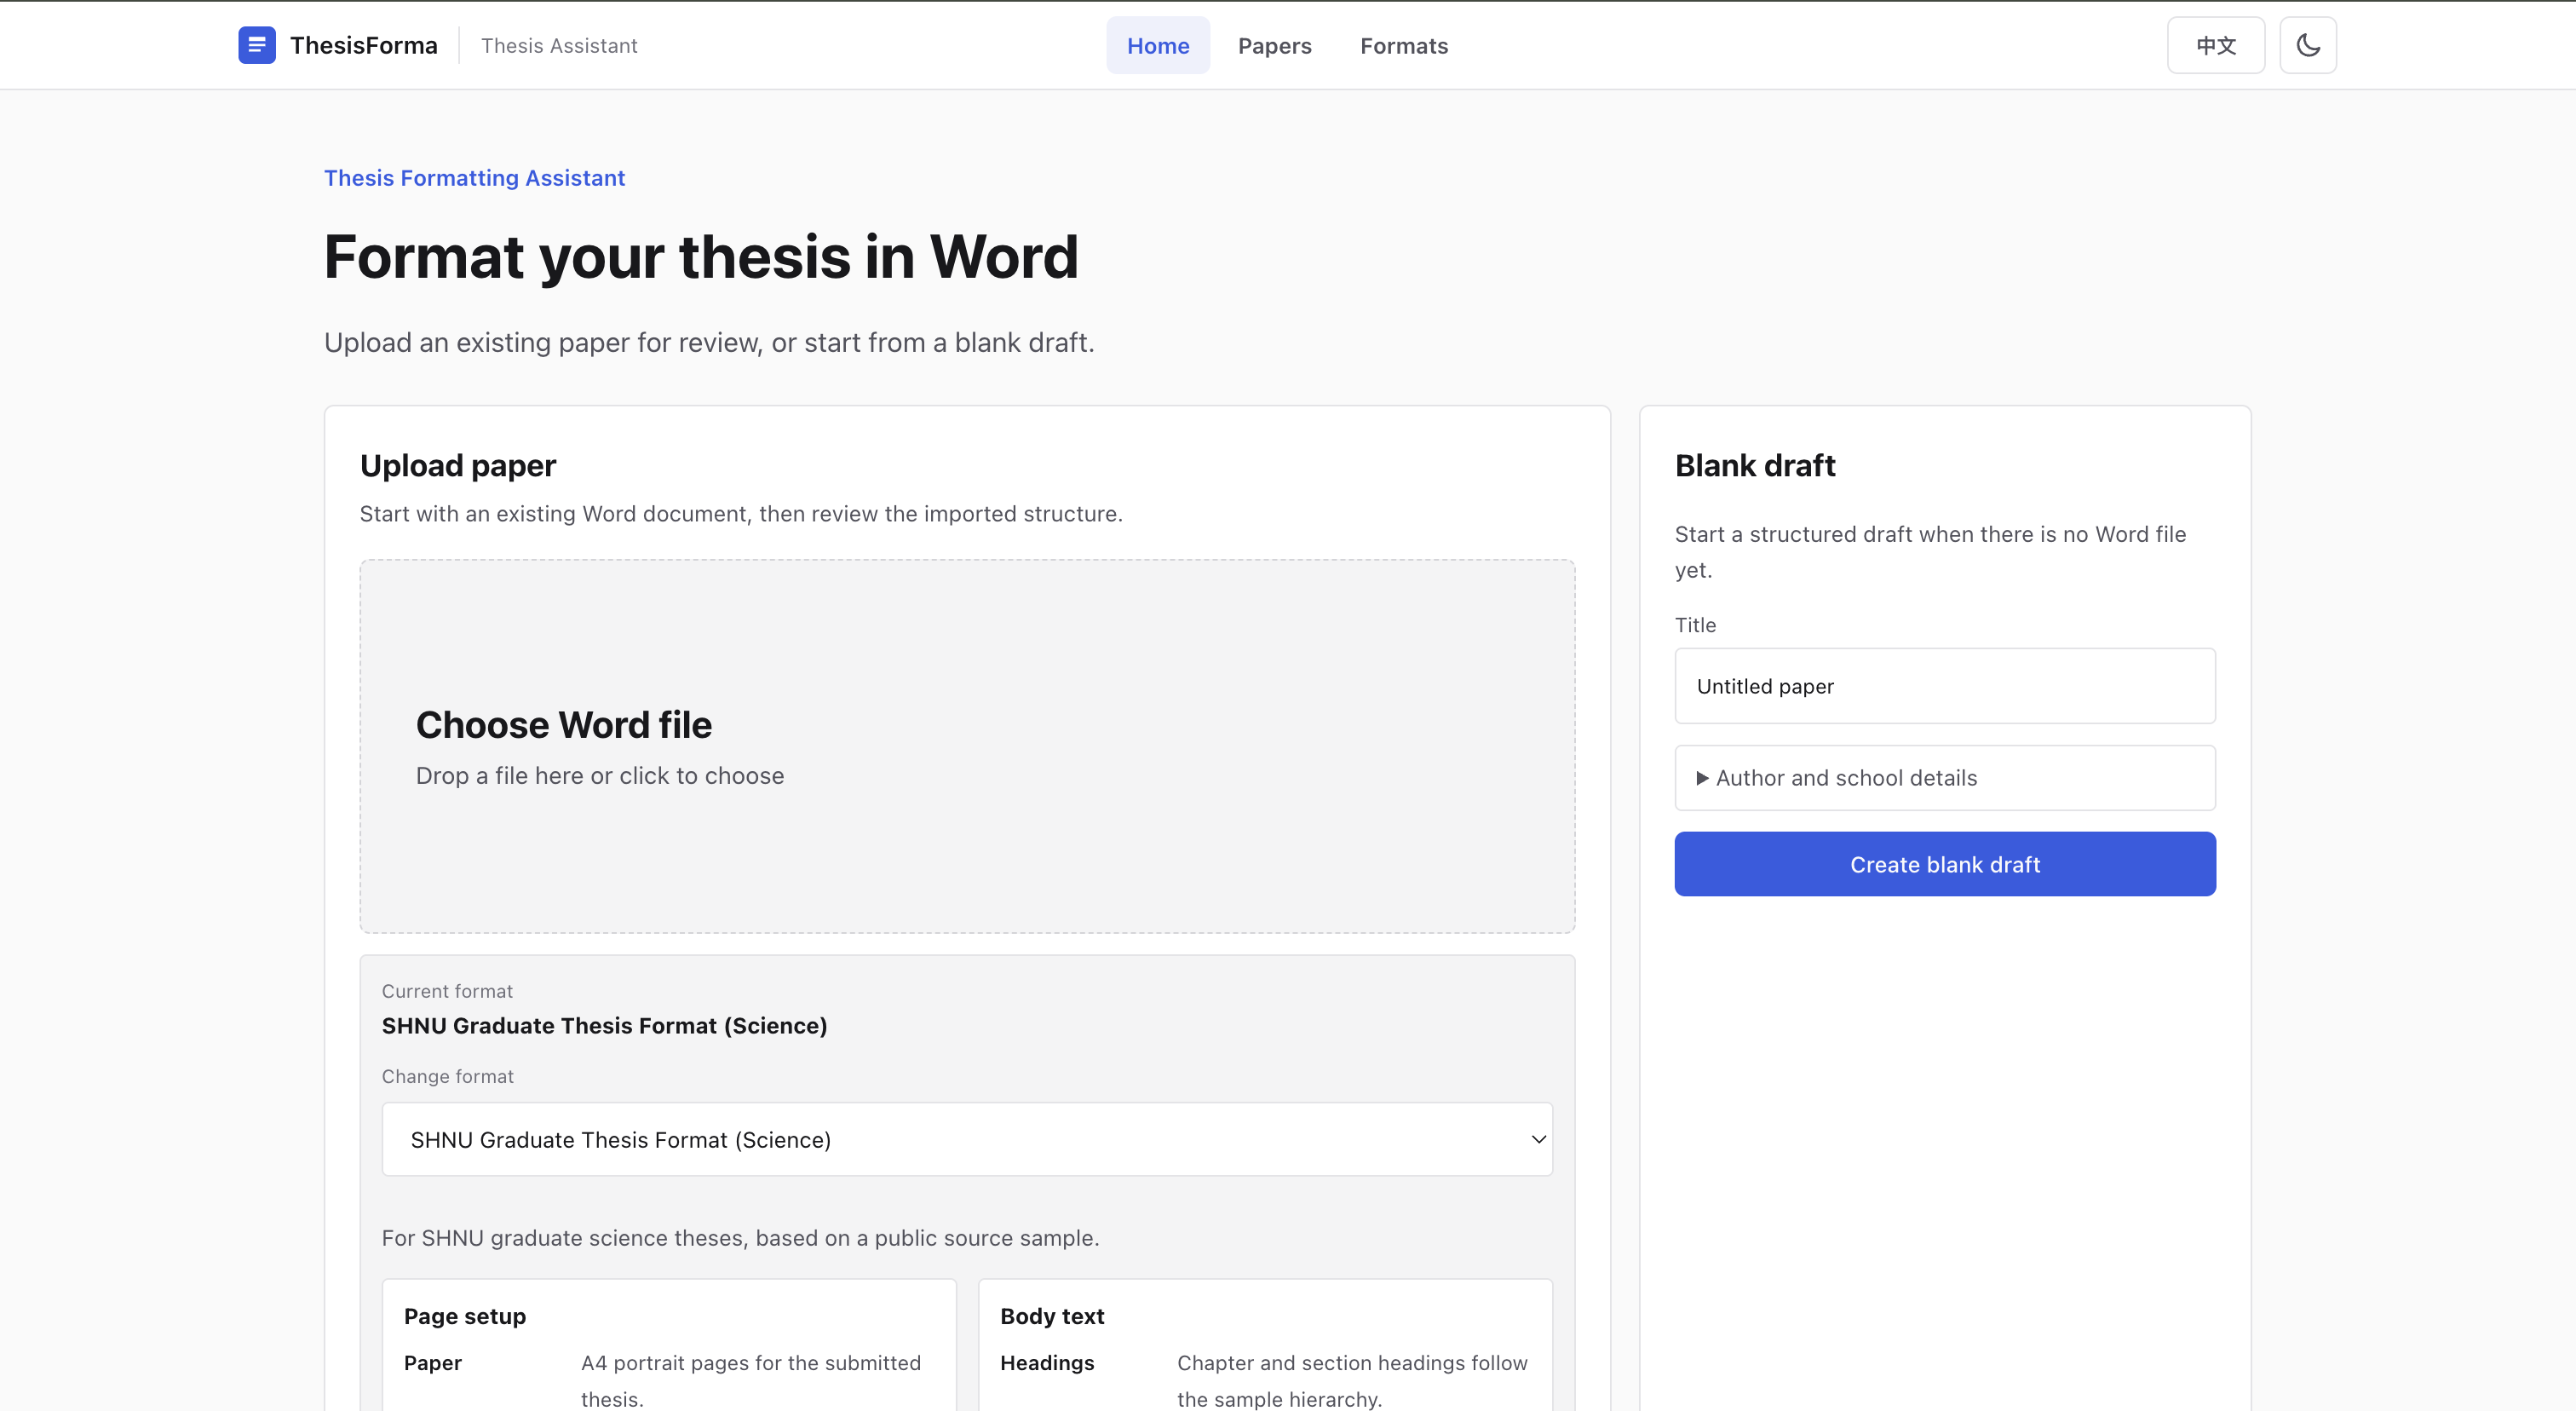Click the Create blank draft button

(1945, 864)
